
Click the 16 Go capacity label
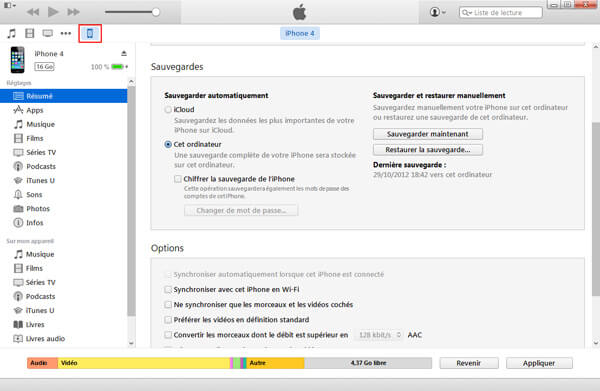[44, 67]
